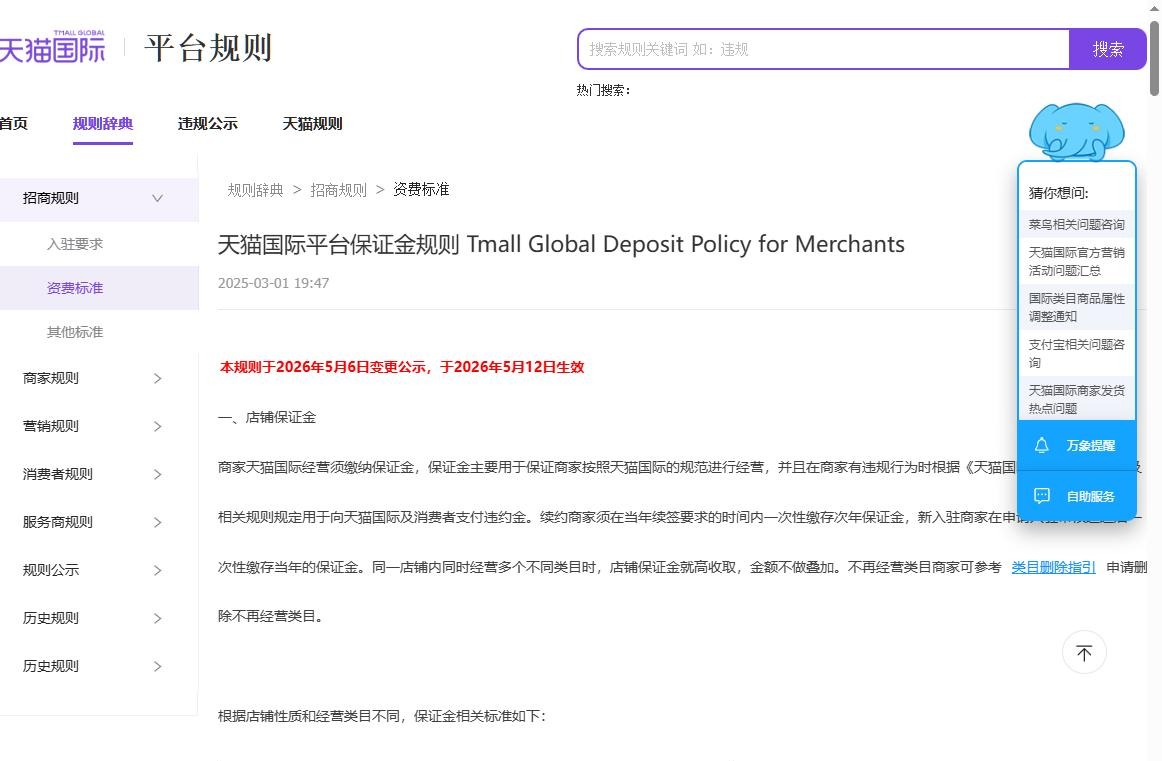Click the 万象提醒 button label
Viewport: 1162px width, 761px height.
tap(1090, 445)
